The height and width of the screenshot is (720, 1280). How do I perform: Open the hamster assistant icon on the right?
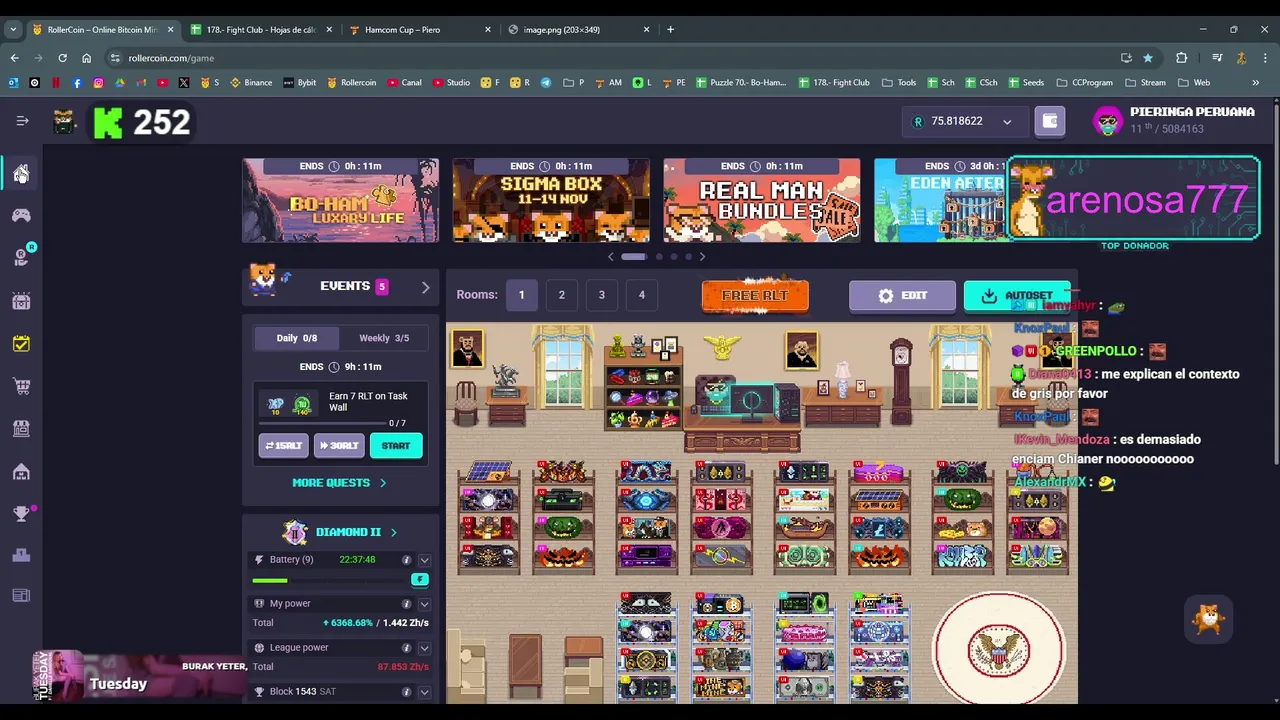tap(1209, 620)
